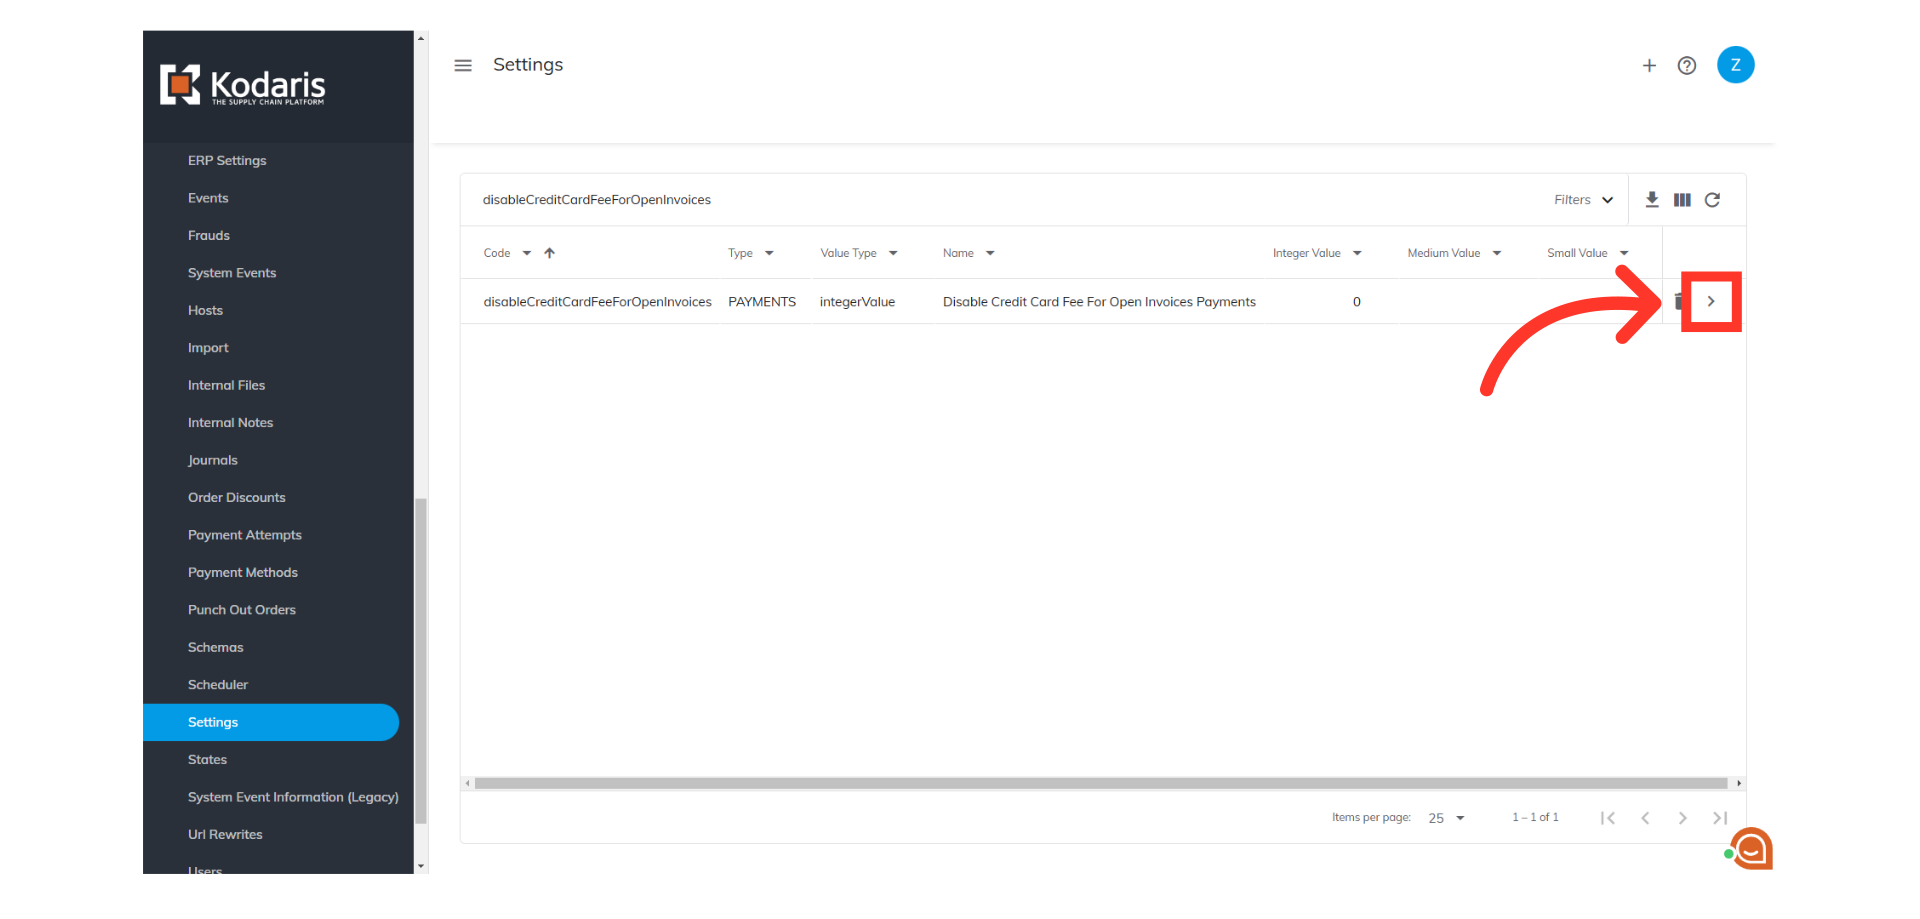Open Events in sidebar

pyautogui.click(x=208, y=198)
